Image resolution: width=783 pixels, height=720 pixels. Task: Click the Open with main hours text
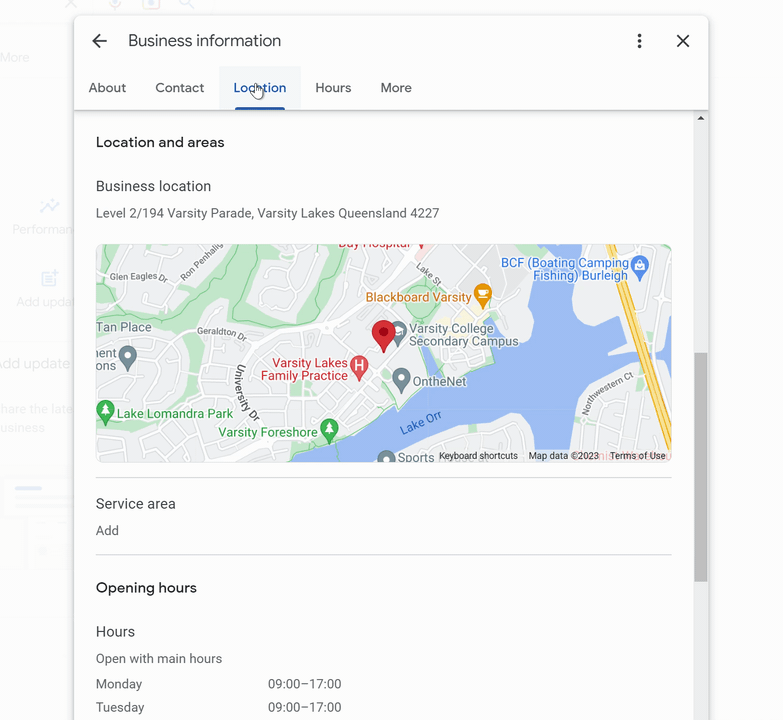point(159,659)
